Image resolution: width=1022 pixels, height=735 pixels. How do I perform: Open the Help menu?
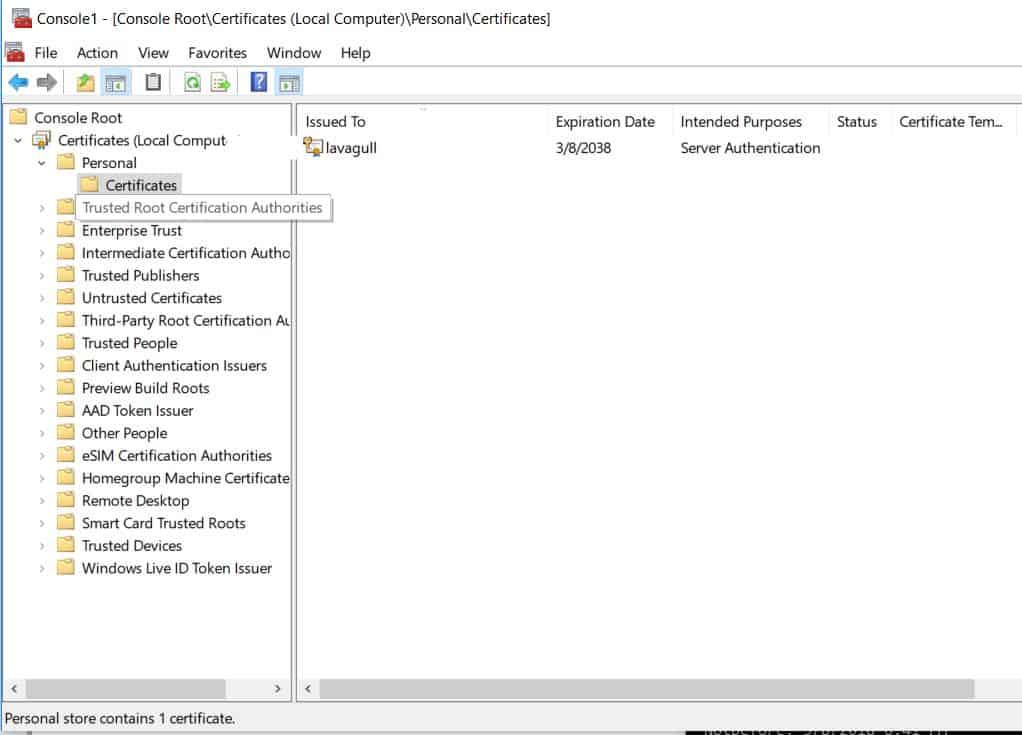pos(355,53)
